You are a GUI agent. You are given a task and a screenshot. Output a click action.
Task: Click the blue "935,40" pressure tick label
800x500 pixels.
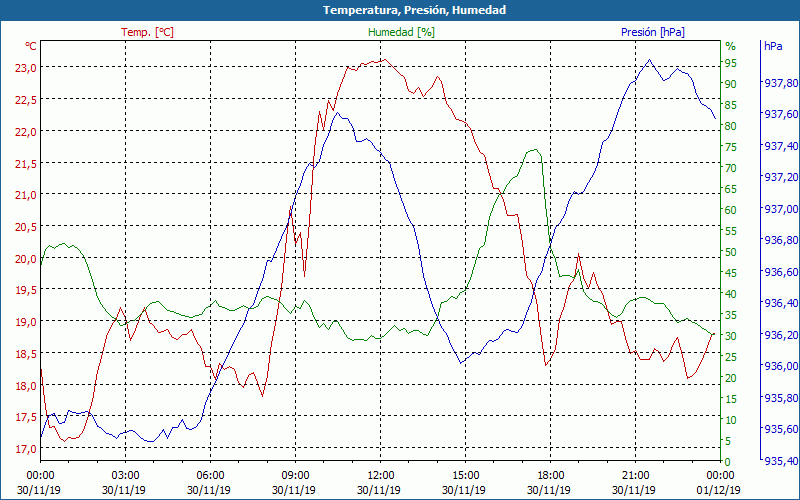(781, 461)
